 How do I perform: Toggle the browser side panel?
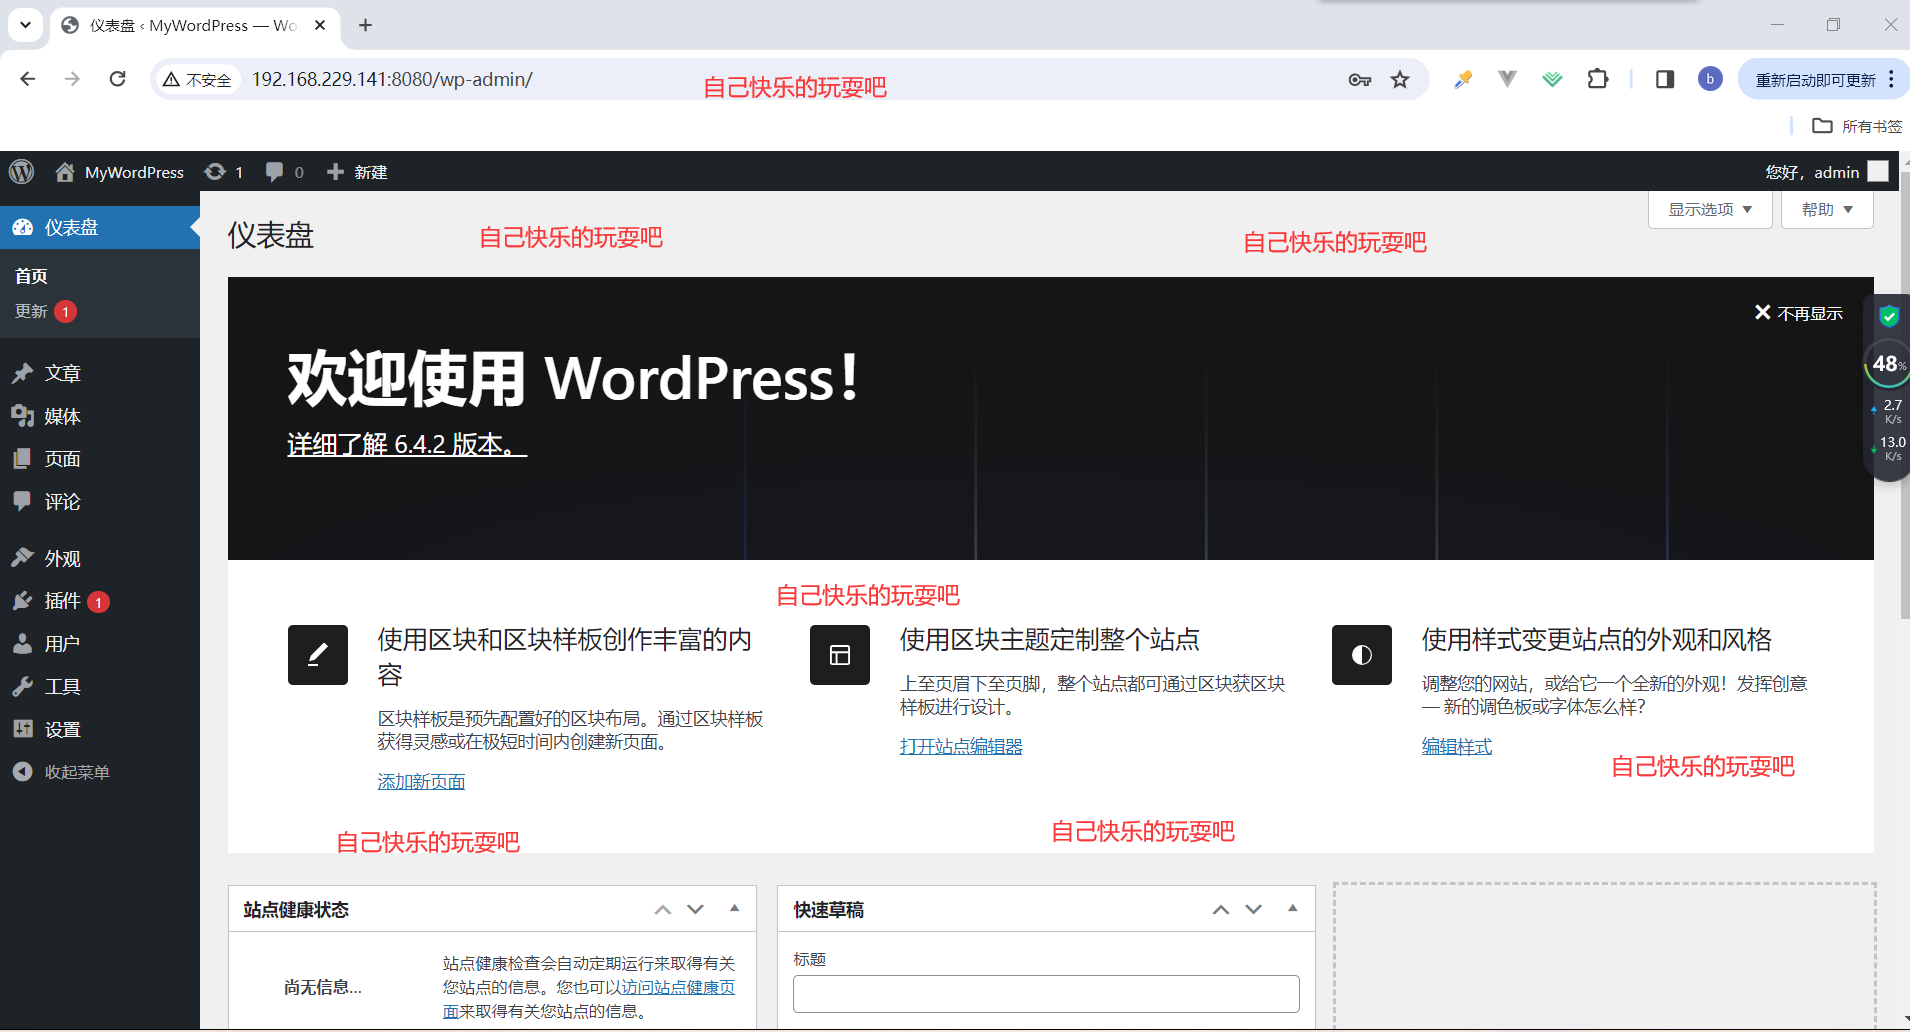[1665, 79]
